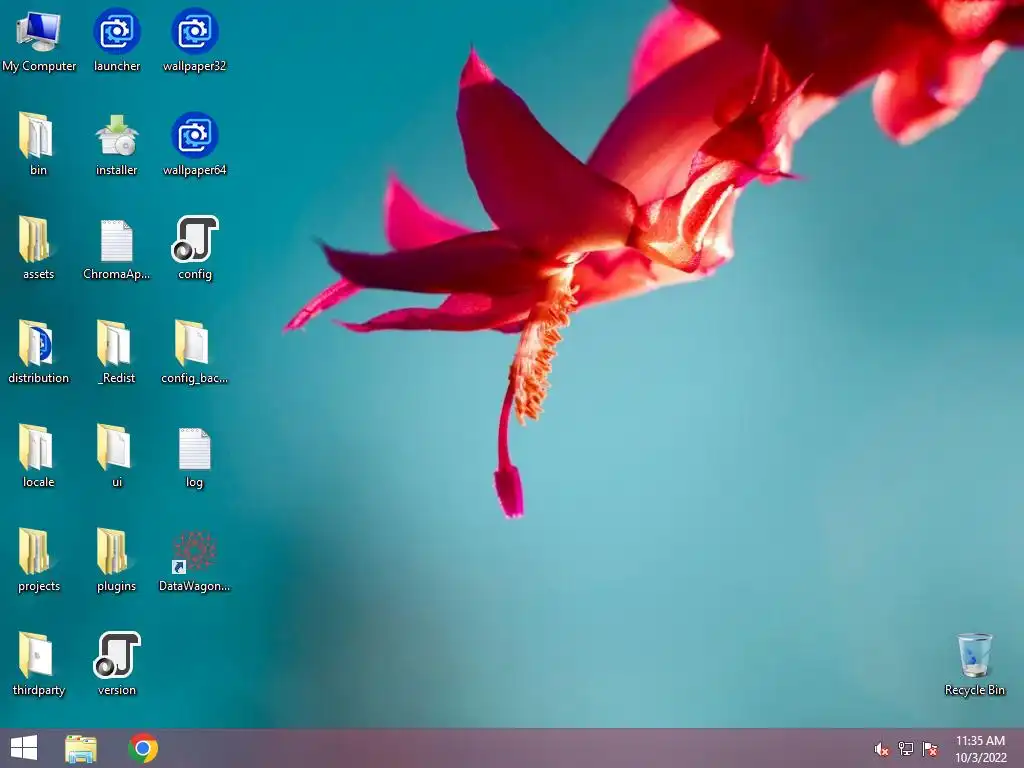Launch Google Chrome from the taskbar
1024x768 pixels.
[143, 748]
